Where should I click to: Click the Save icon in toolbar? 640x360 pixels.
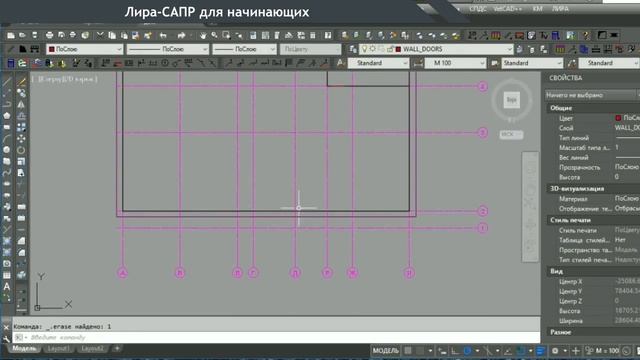(35, 36)
